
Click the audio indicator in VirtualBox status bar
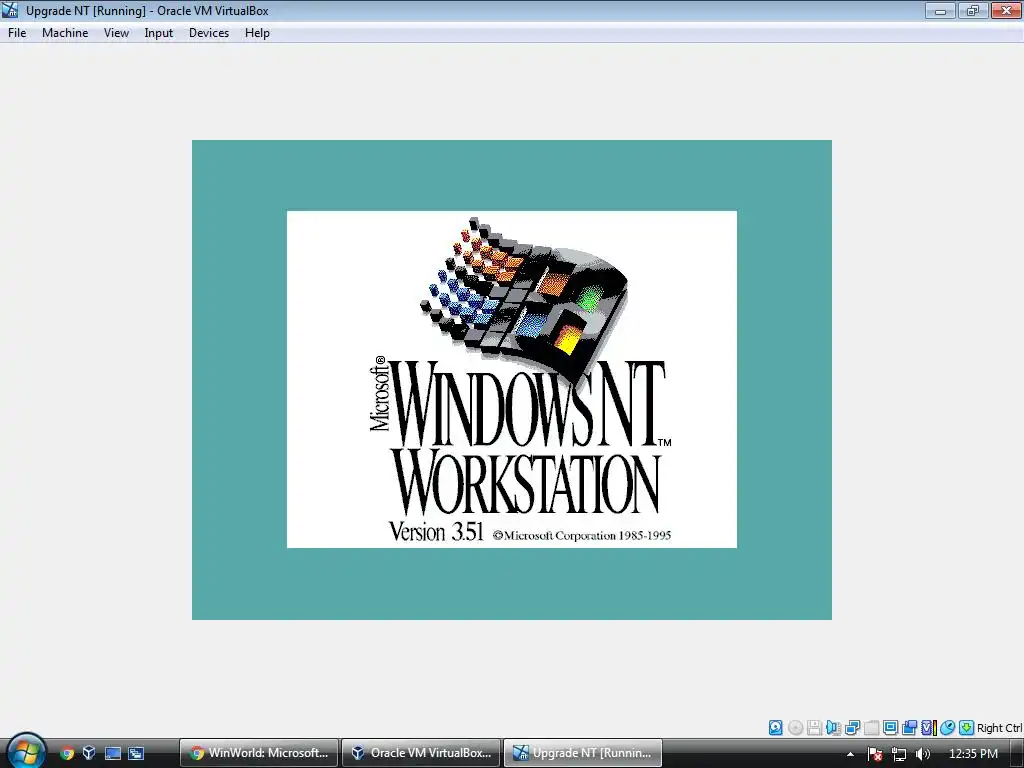[833, 728]
